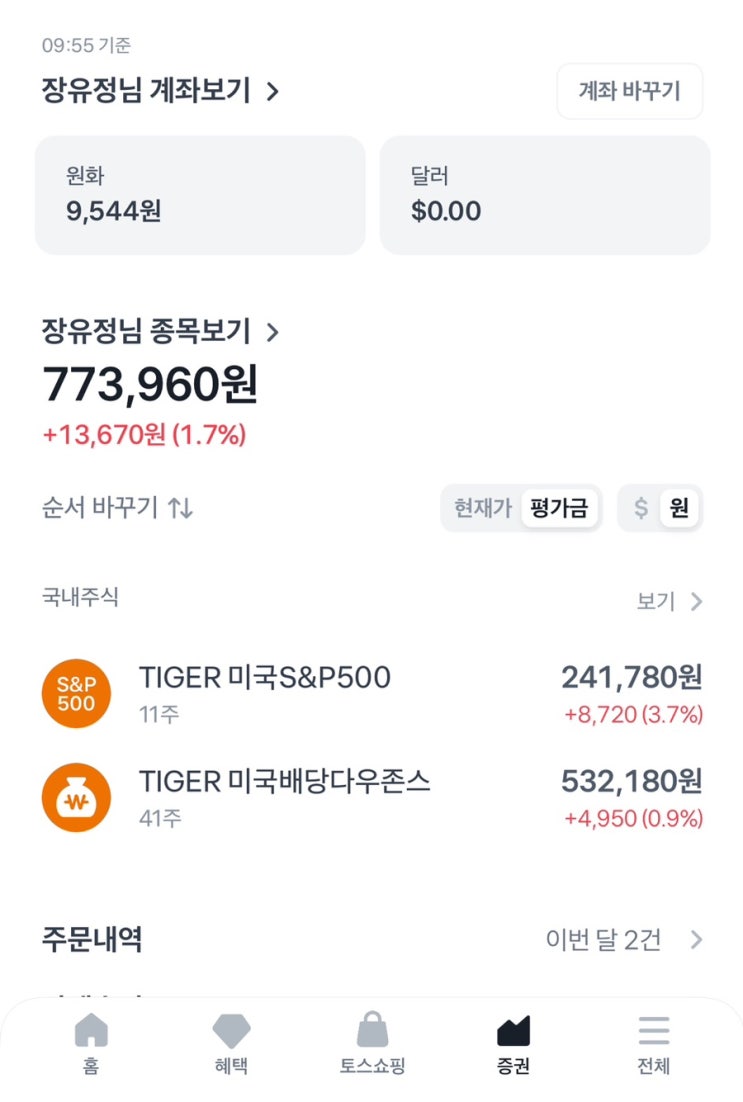
Task: Tap the TIGER 미국배당다우존스 money bag icon
Action: 76,798
